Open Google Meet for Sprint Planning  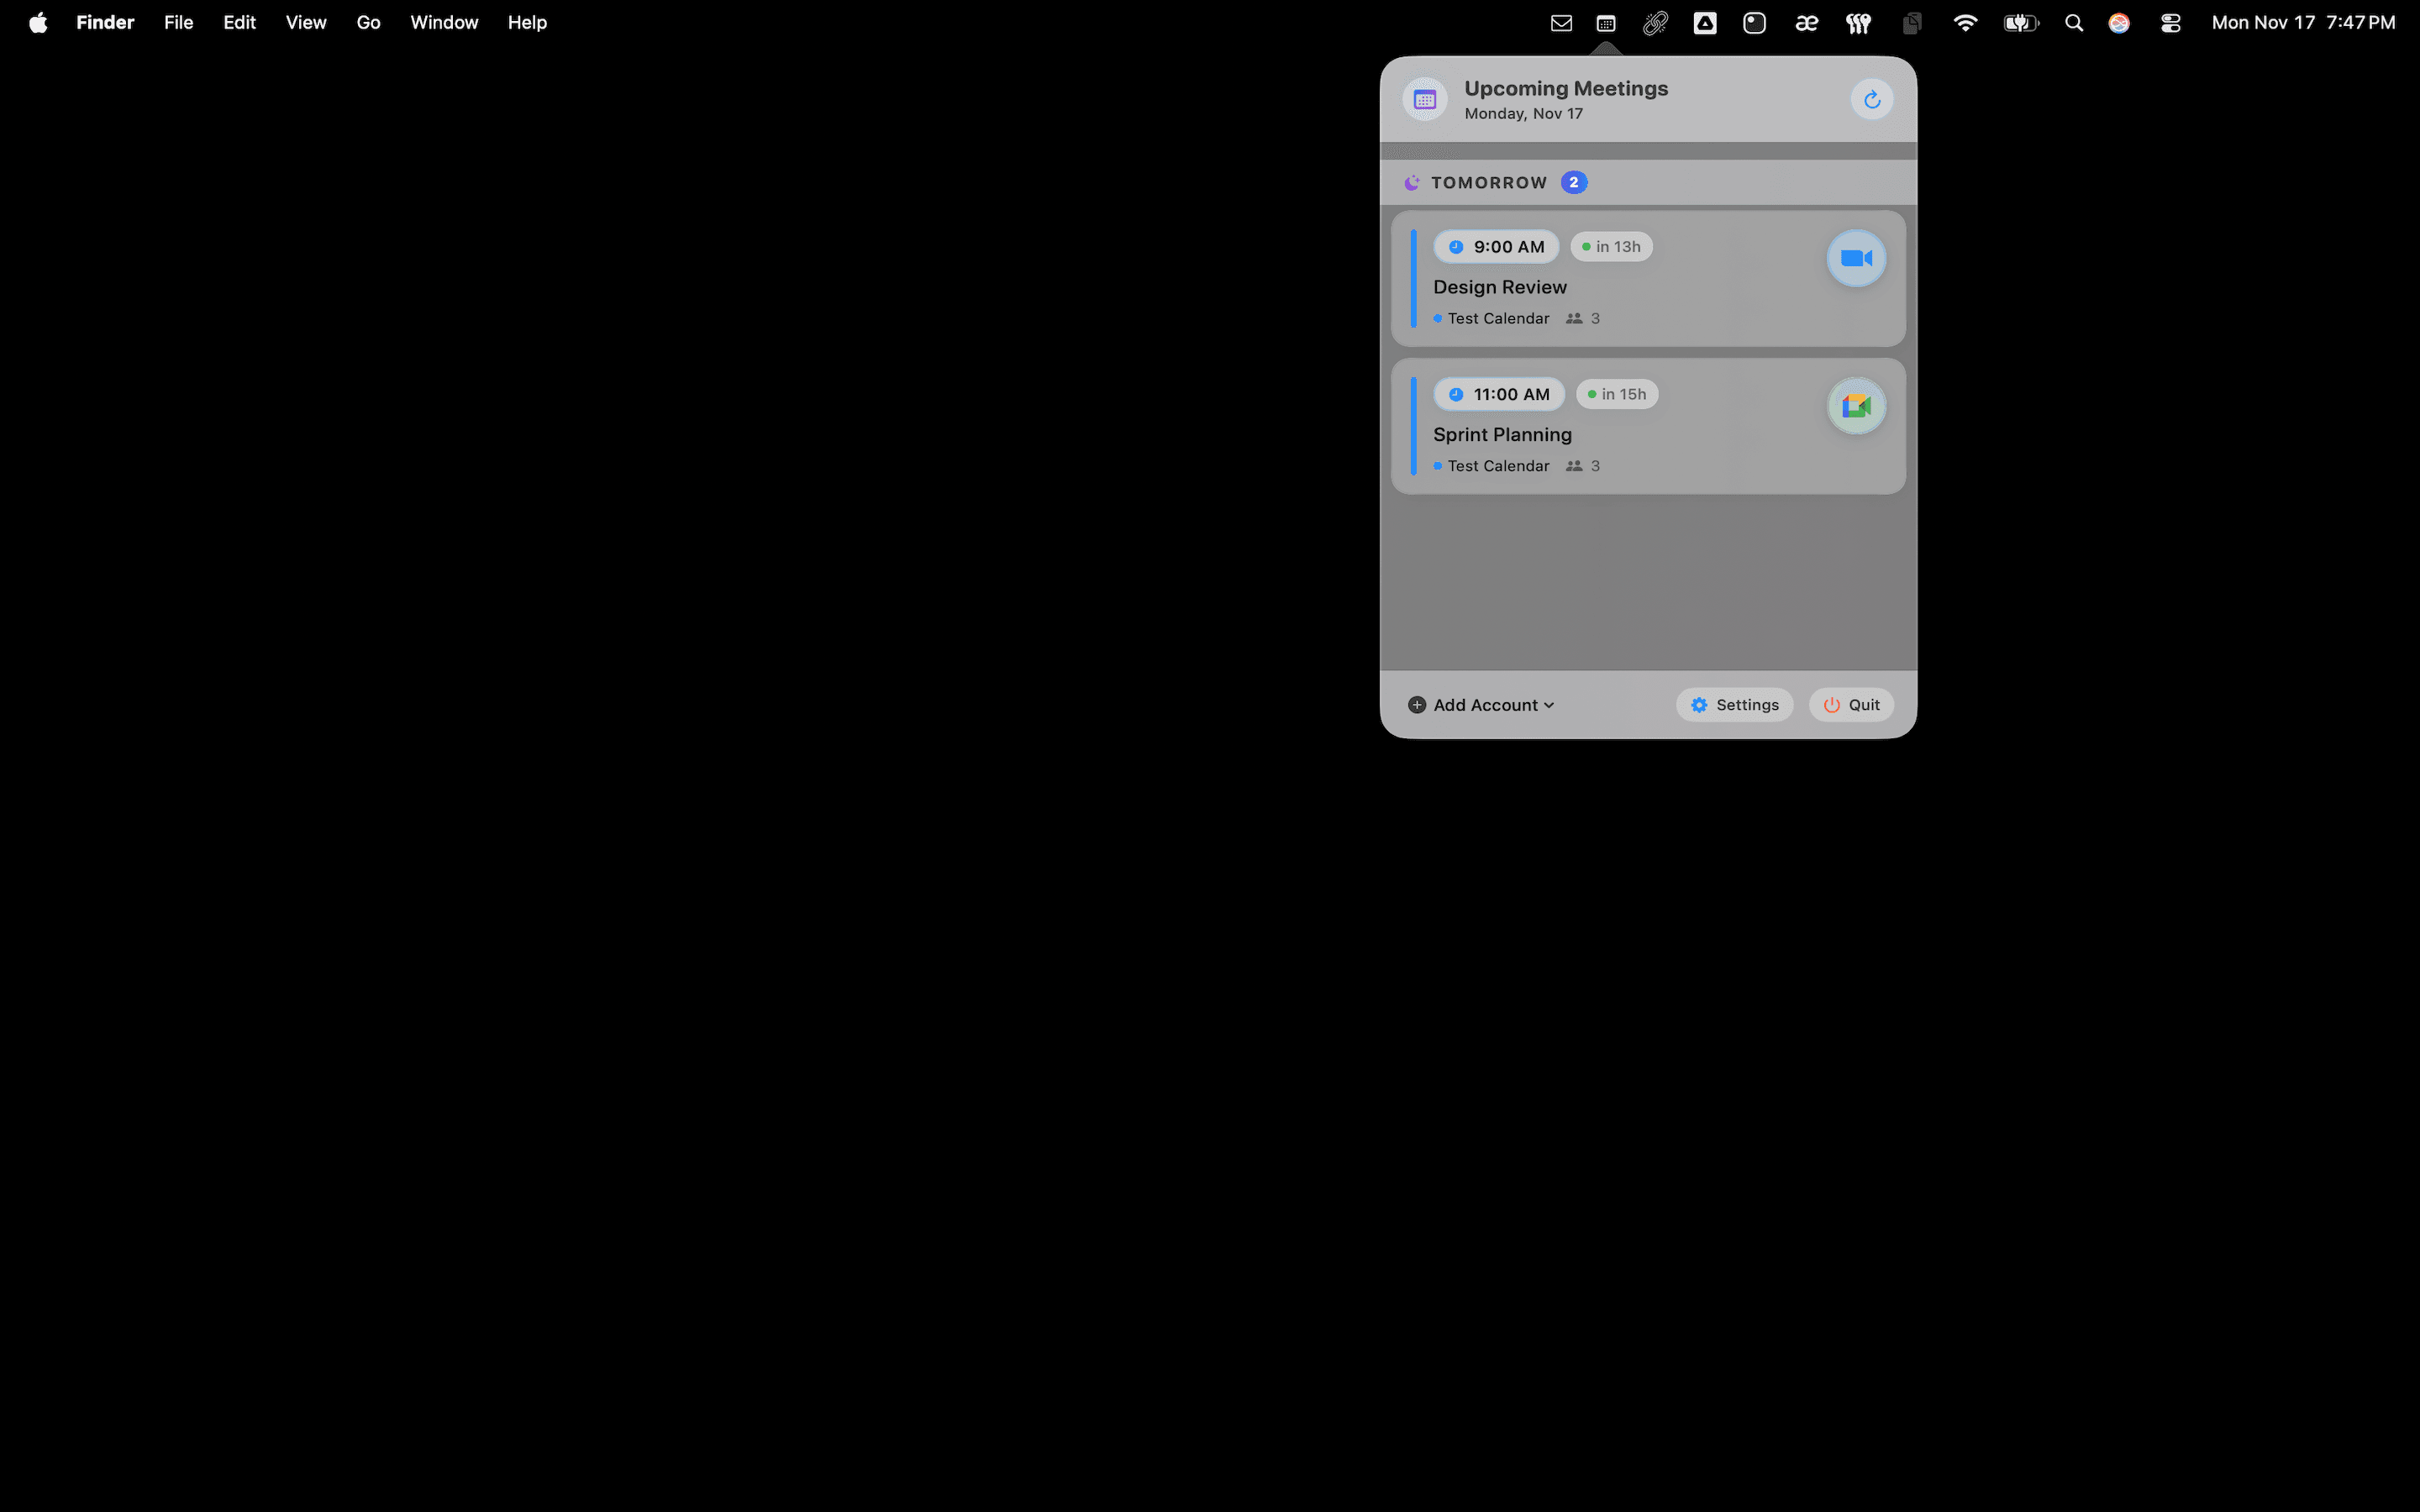tap(1855, 405)
